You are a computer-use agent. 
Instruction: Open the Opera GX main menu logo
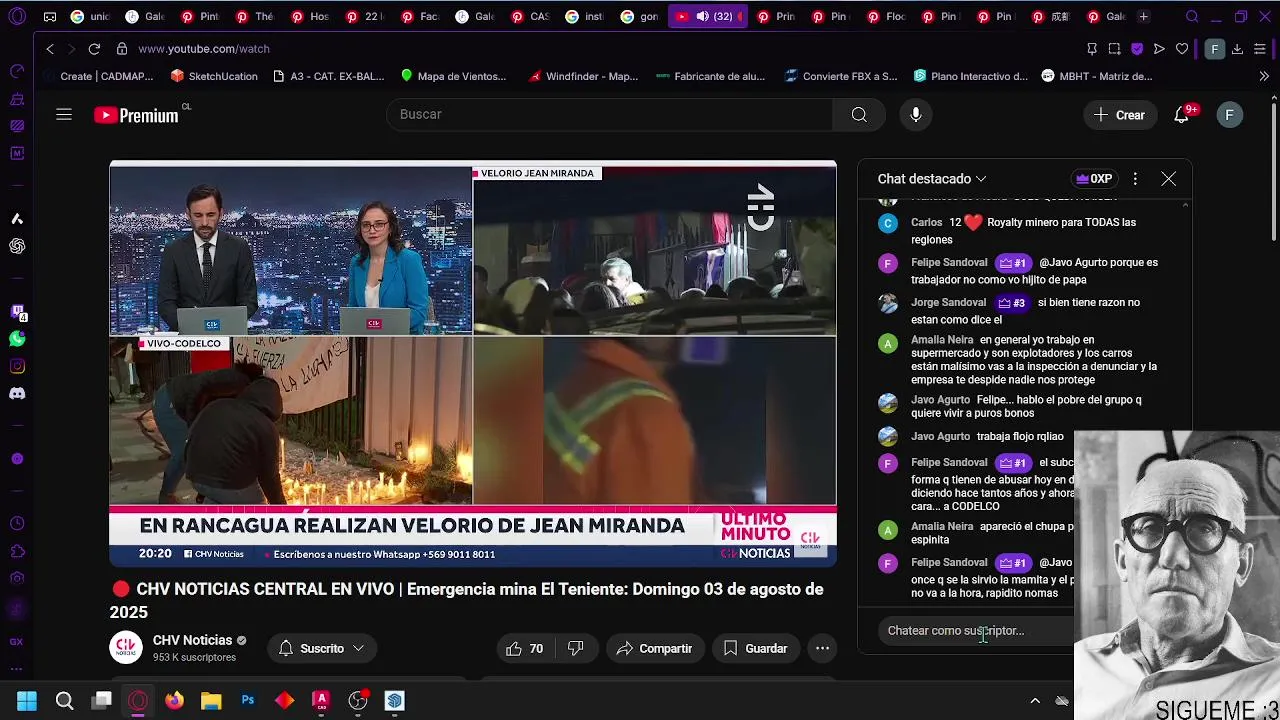tap(17, 16)
